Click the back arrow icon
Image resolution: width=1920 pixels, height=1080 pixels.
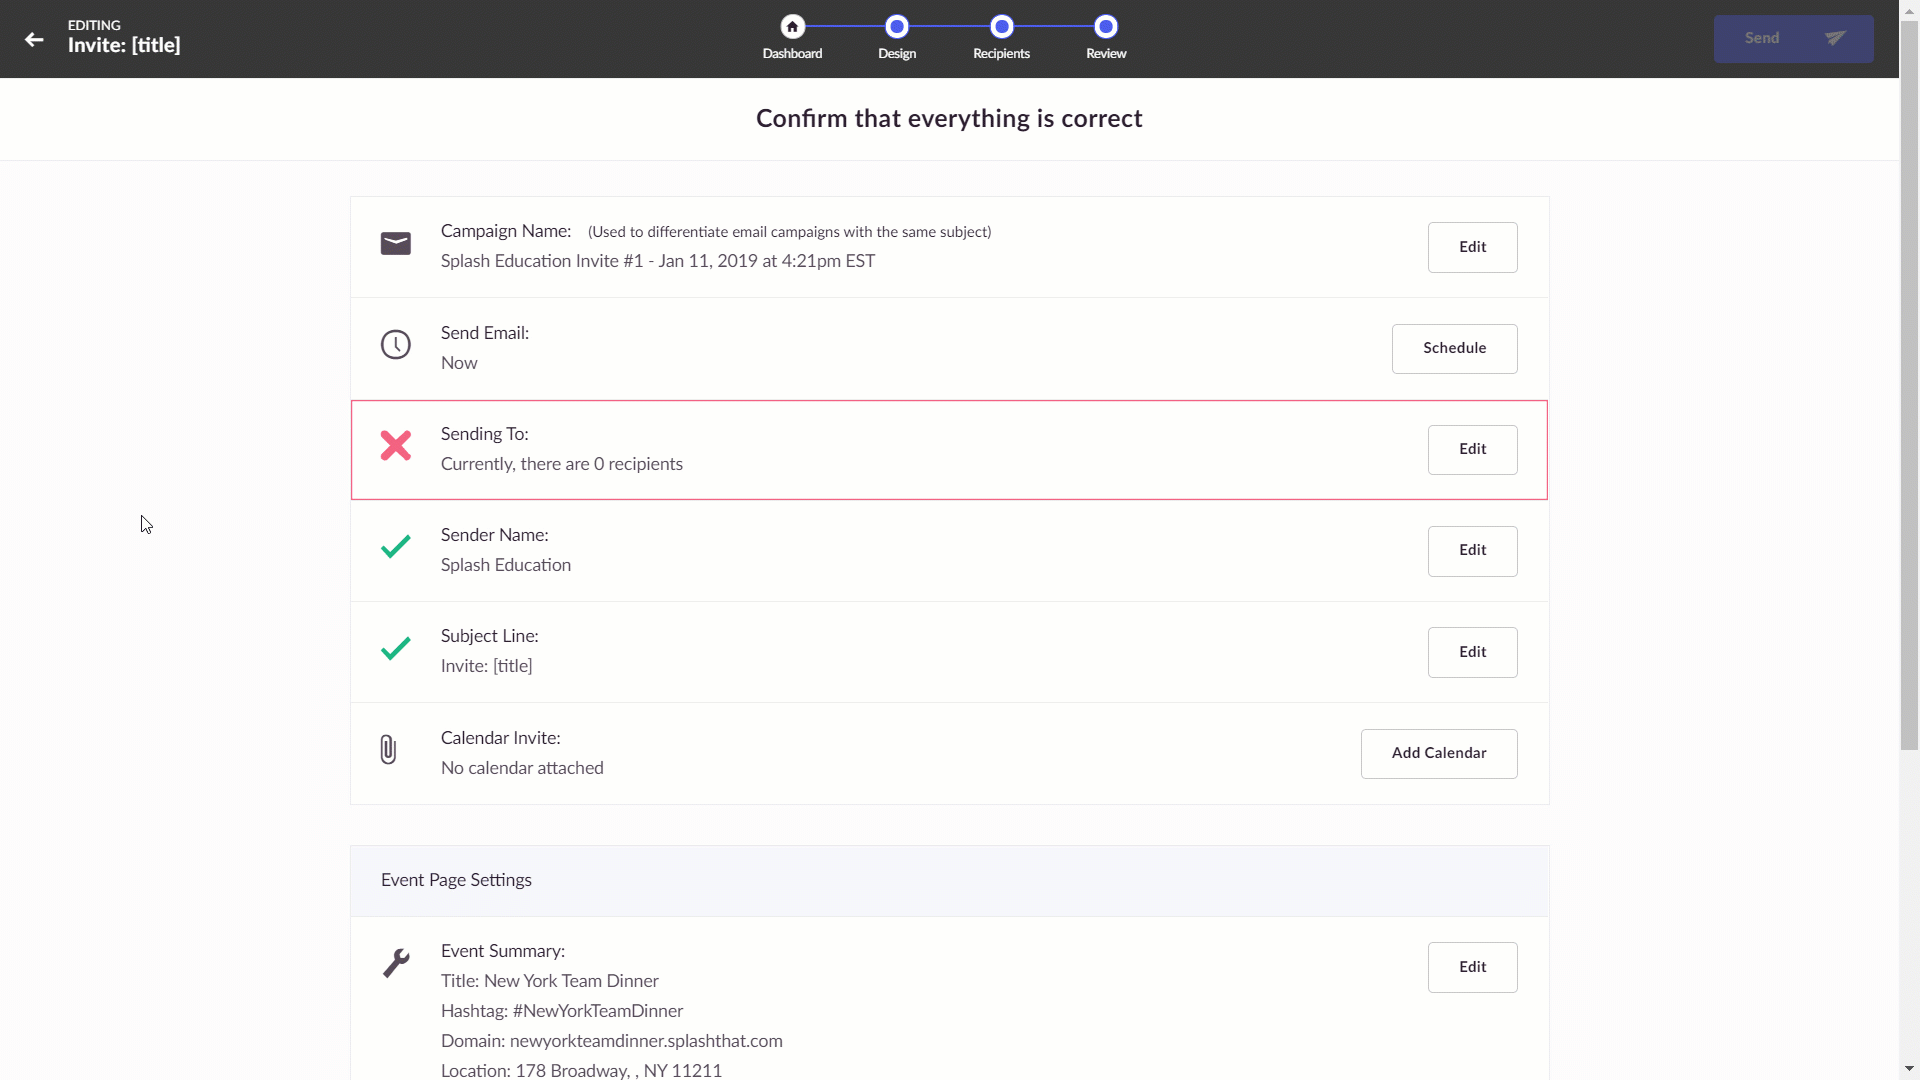tap(34, 40)
